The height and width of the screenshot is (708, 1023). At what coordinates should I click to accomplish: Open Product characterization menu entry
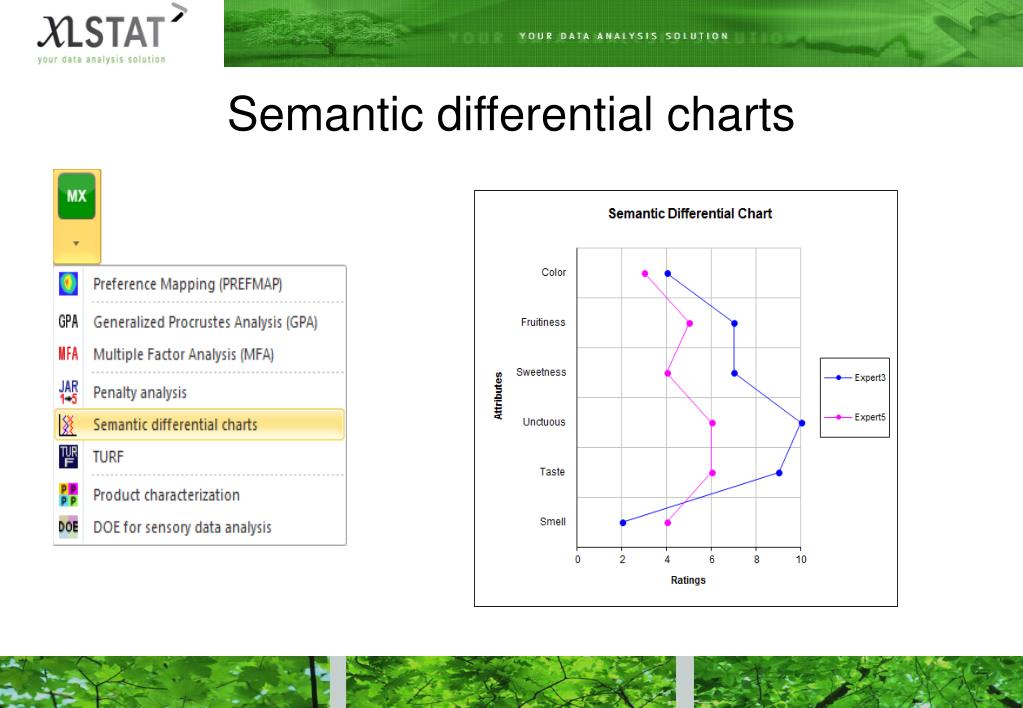[x=200, y=495]
